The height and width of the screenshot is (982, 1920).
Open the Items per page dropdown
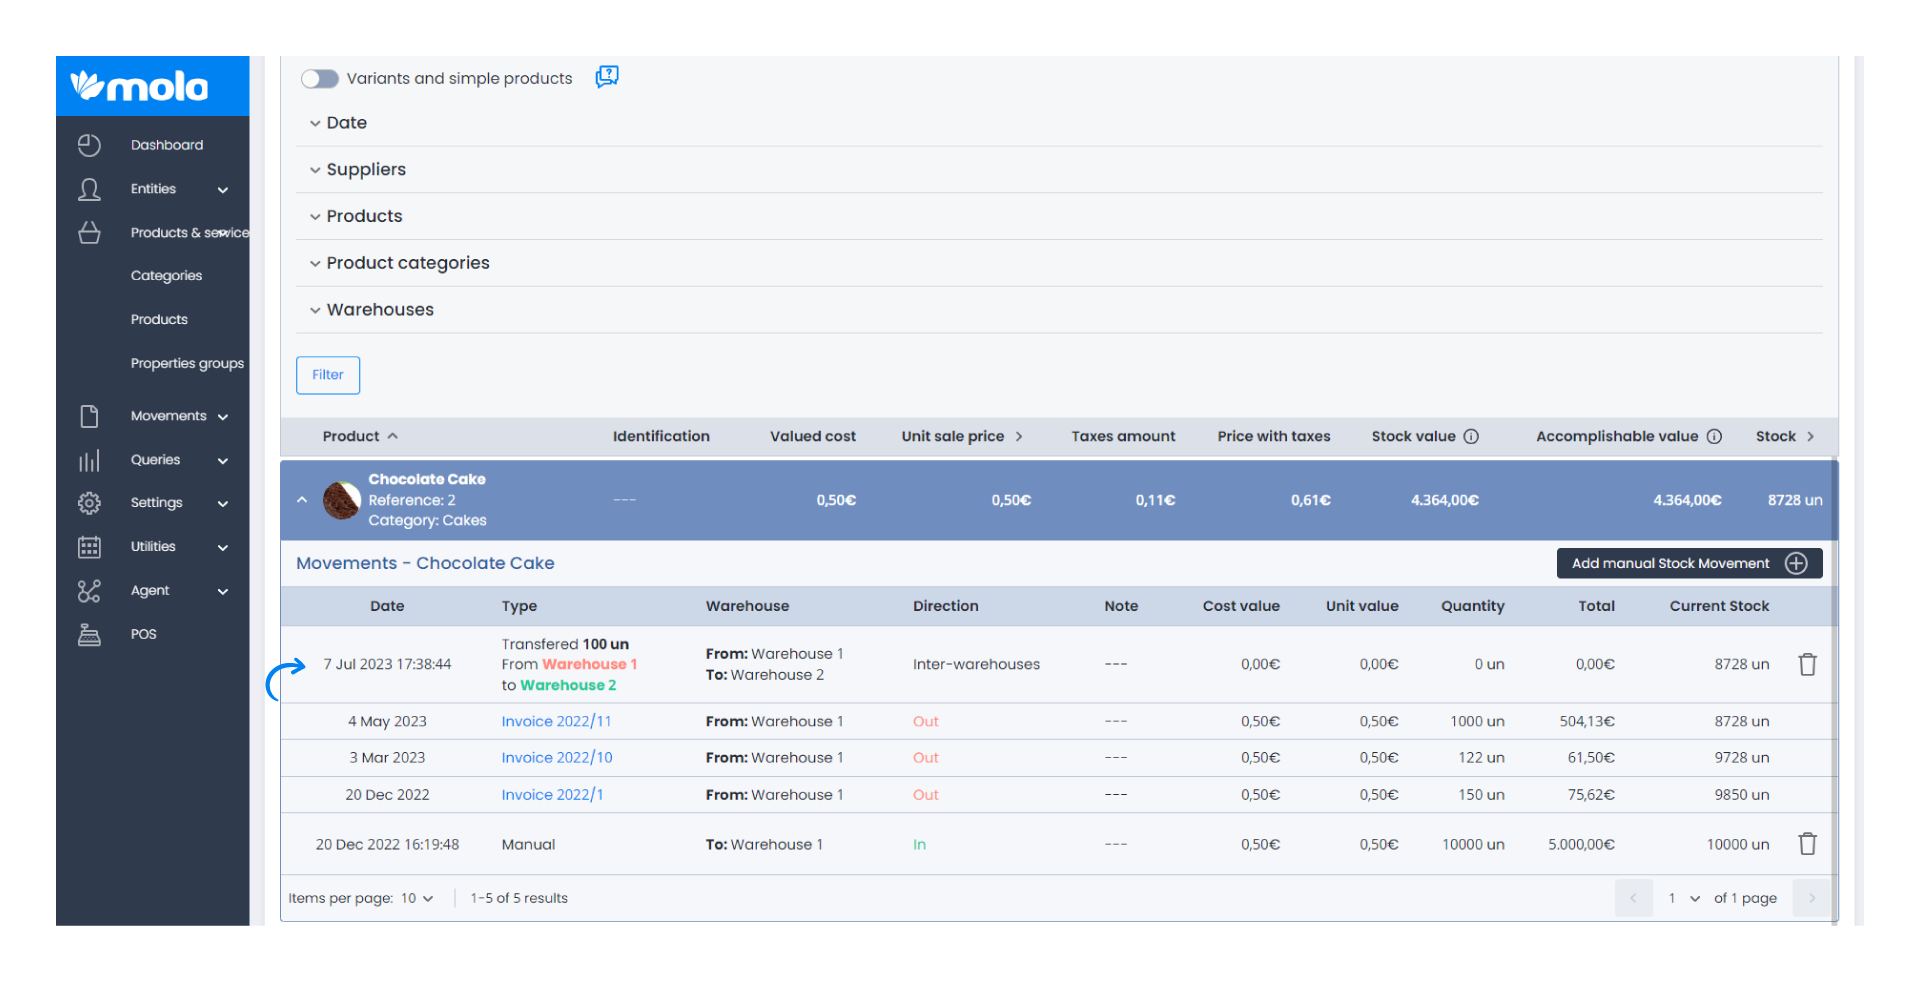(x=418, y=898)
